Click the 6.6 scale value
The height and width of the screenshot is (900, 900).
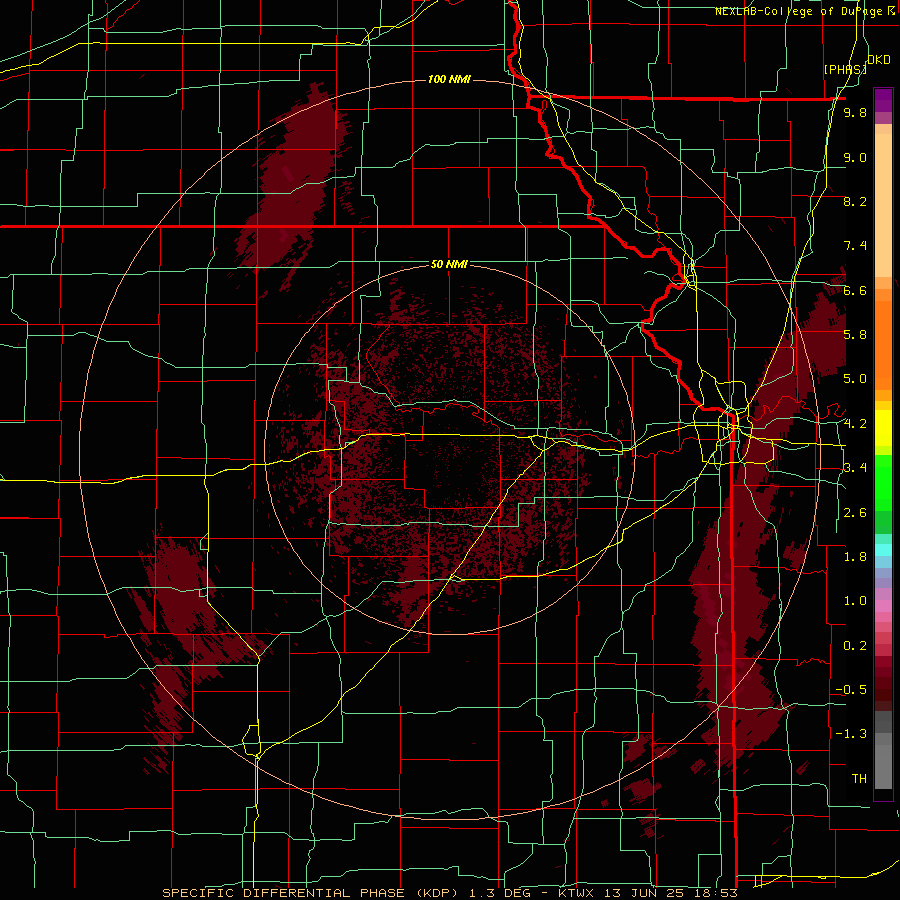[x=855, y=290]
